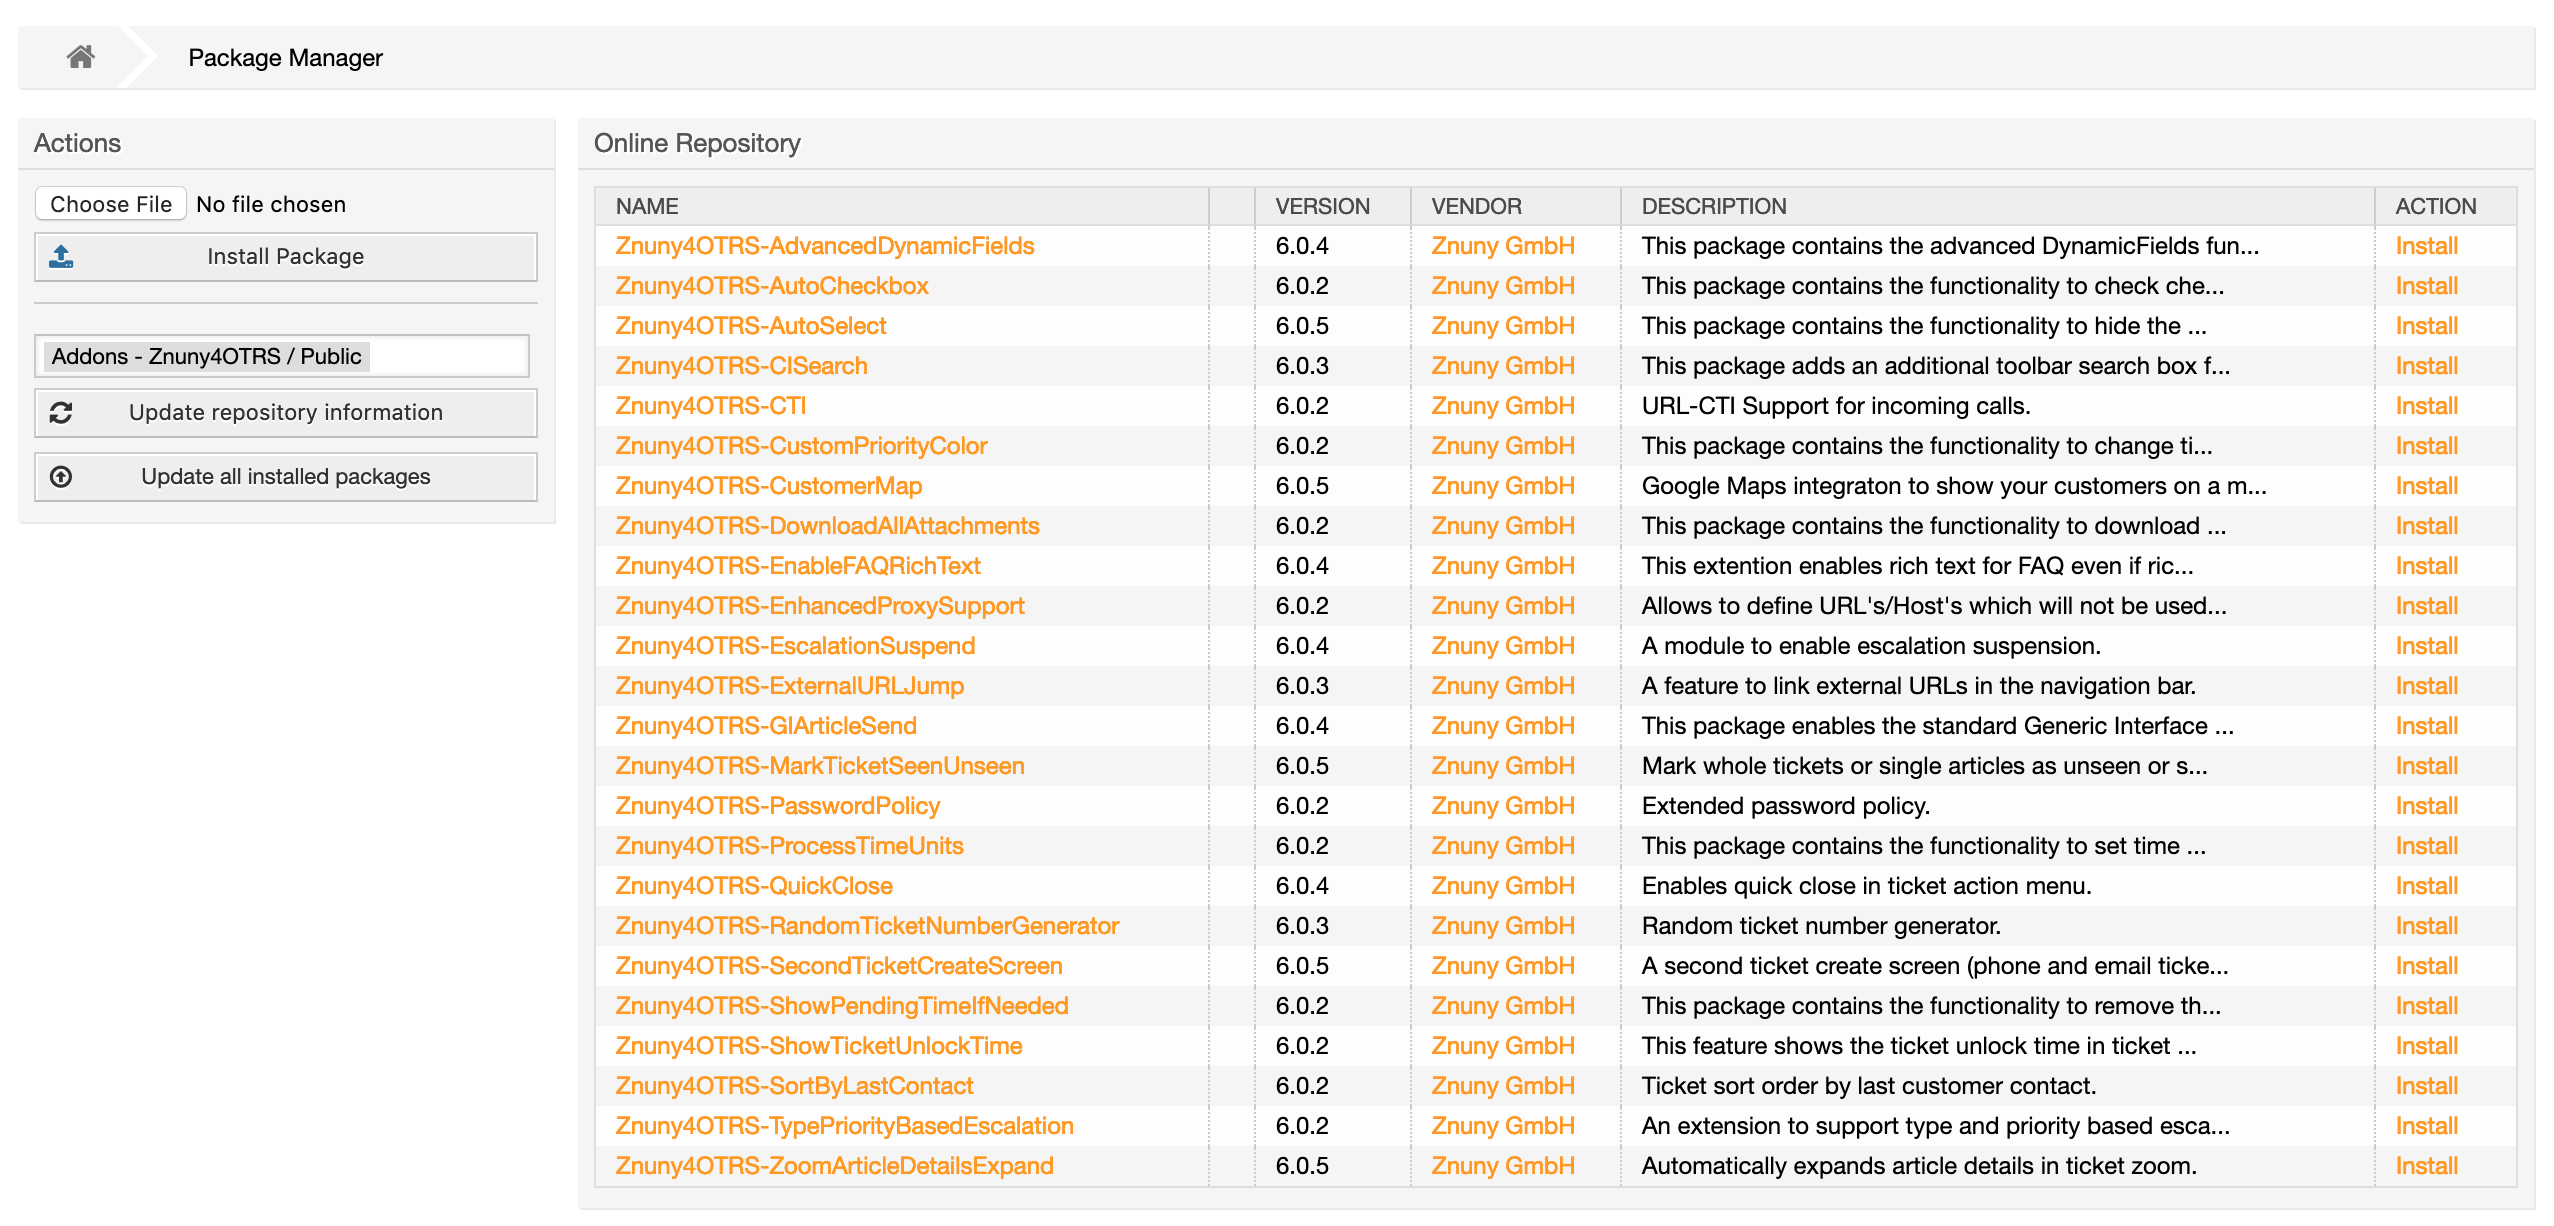The width and height of the screenshot is (2554, 1226).
Task: Open the Znuny4OTRS-CTI package details
Action: point(710,406)
